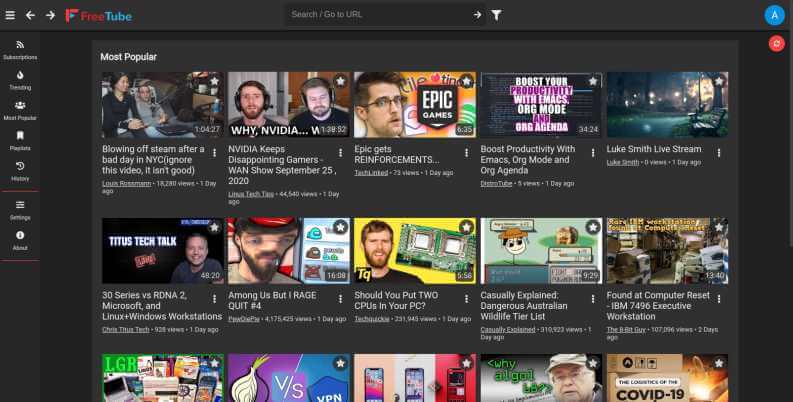
Task: Favorite the LGR thumbnail video star
Action: [x=214, y=363]
